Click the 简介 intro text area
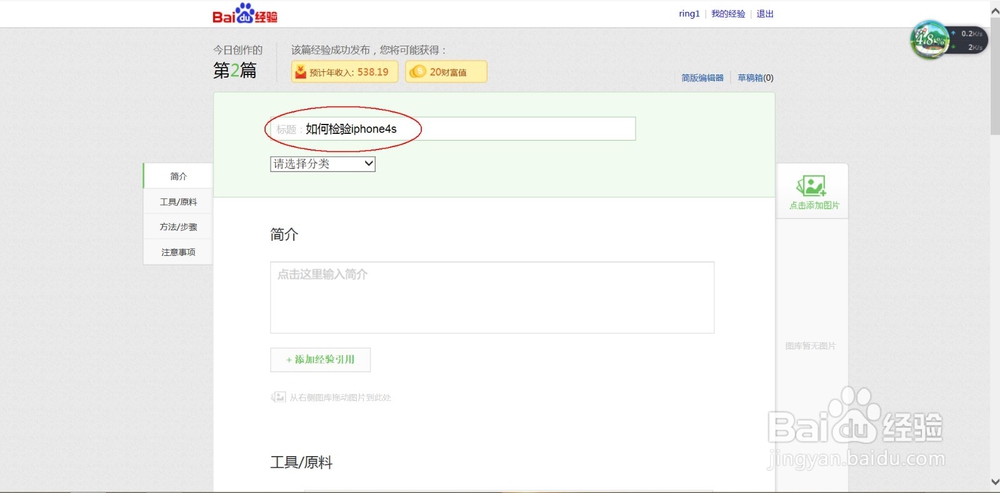 (x=492, y=297)
